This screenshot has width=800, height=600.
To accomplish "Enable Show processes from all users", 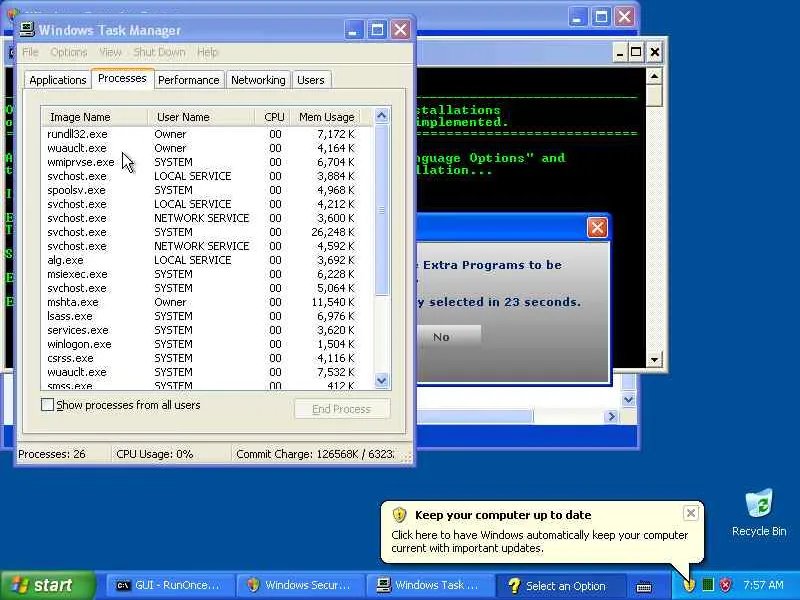I will pos(47,405).
